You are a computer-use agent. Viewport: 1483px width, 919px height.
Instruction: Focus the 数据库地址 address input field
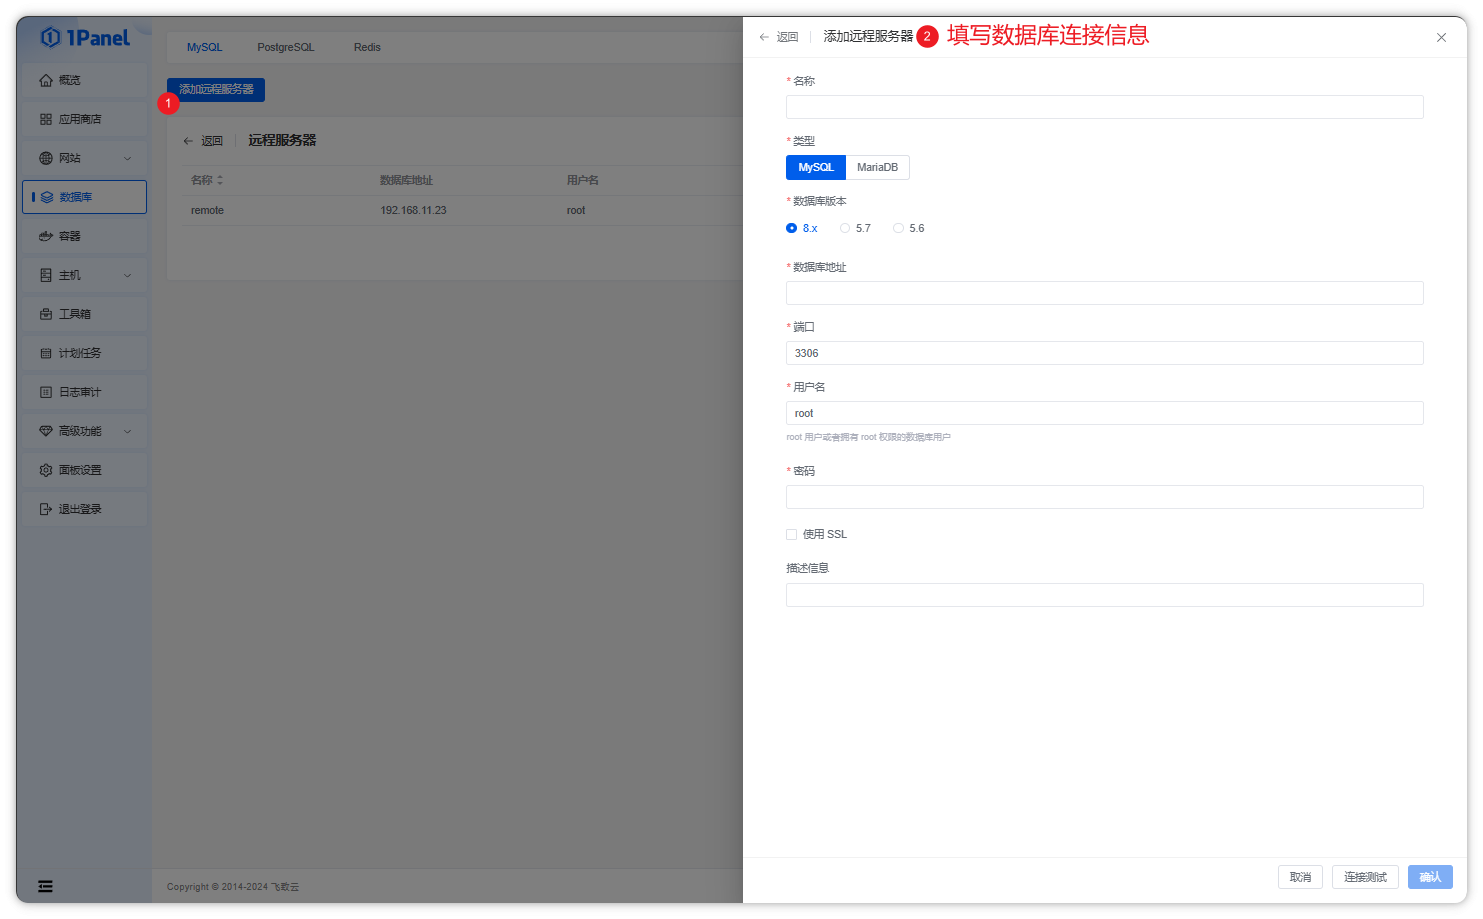(x=1104, y=293)
